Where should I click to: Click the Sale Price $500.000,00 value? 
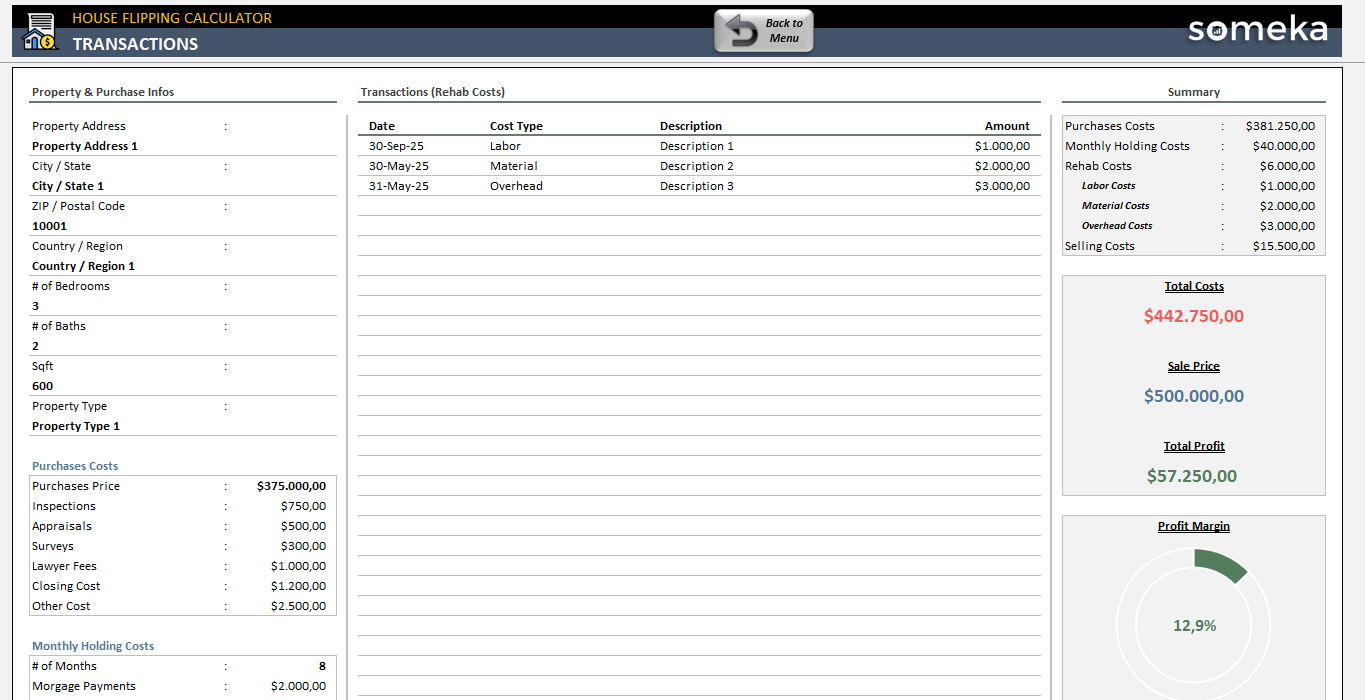click(1193, 396)
